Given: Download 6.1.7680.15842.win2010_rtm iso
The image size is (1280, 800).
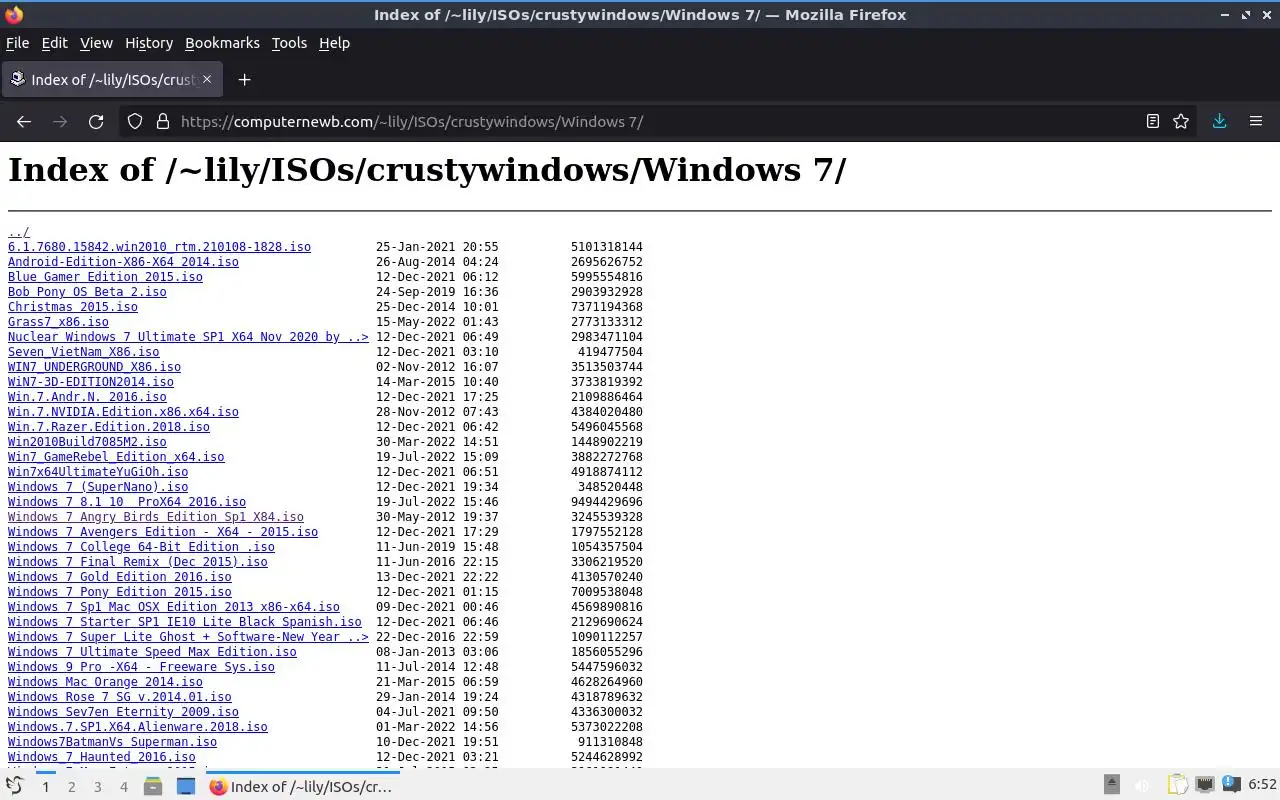Looking at the screenshot, I should (x=159, y=247).
